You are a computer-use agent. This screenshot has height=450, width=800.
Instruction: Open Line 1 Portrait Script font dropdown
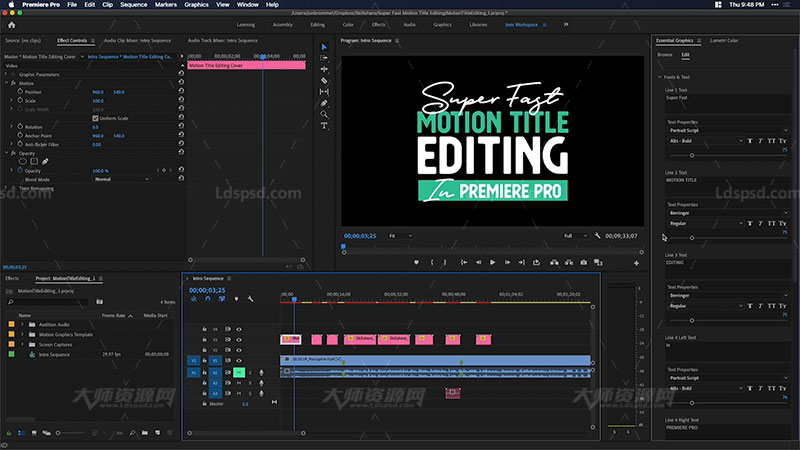(x=729, y=130)
